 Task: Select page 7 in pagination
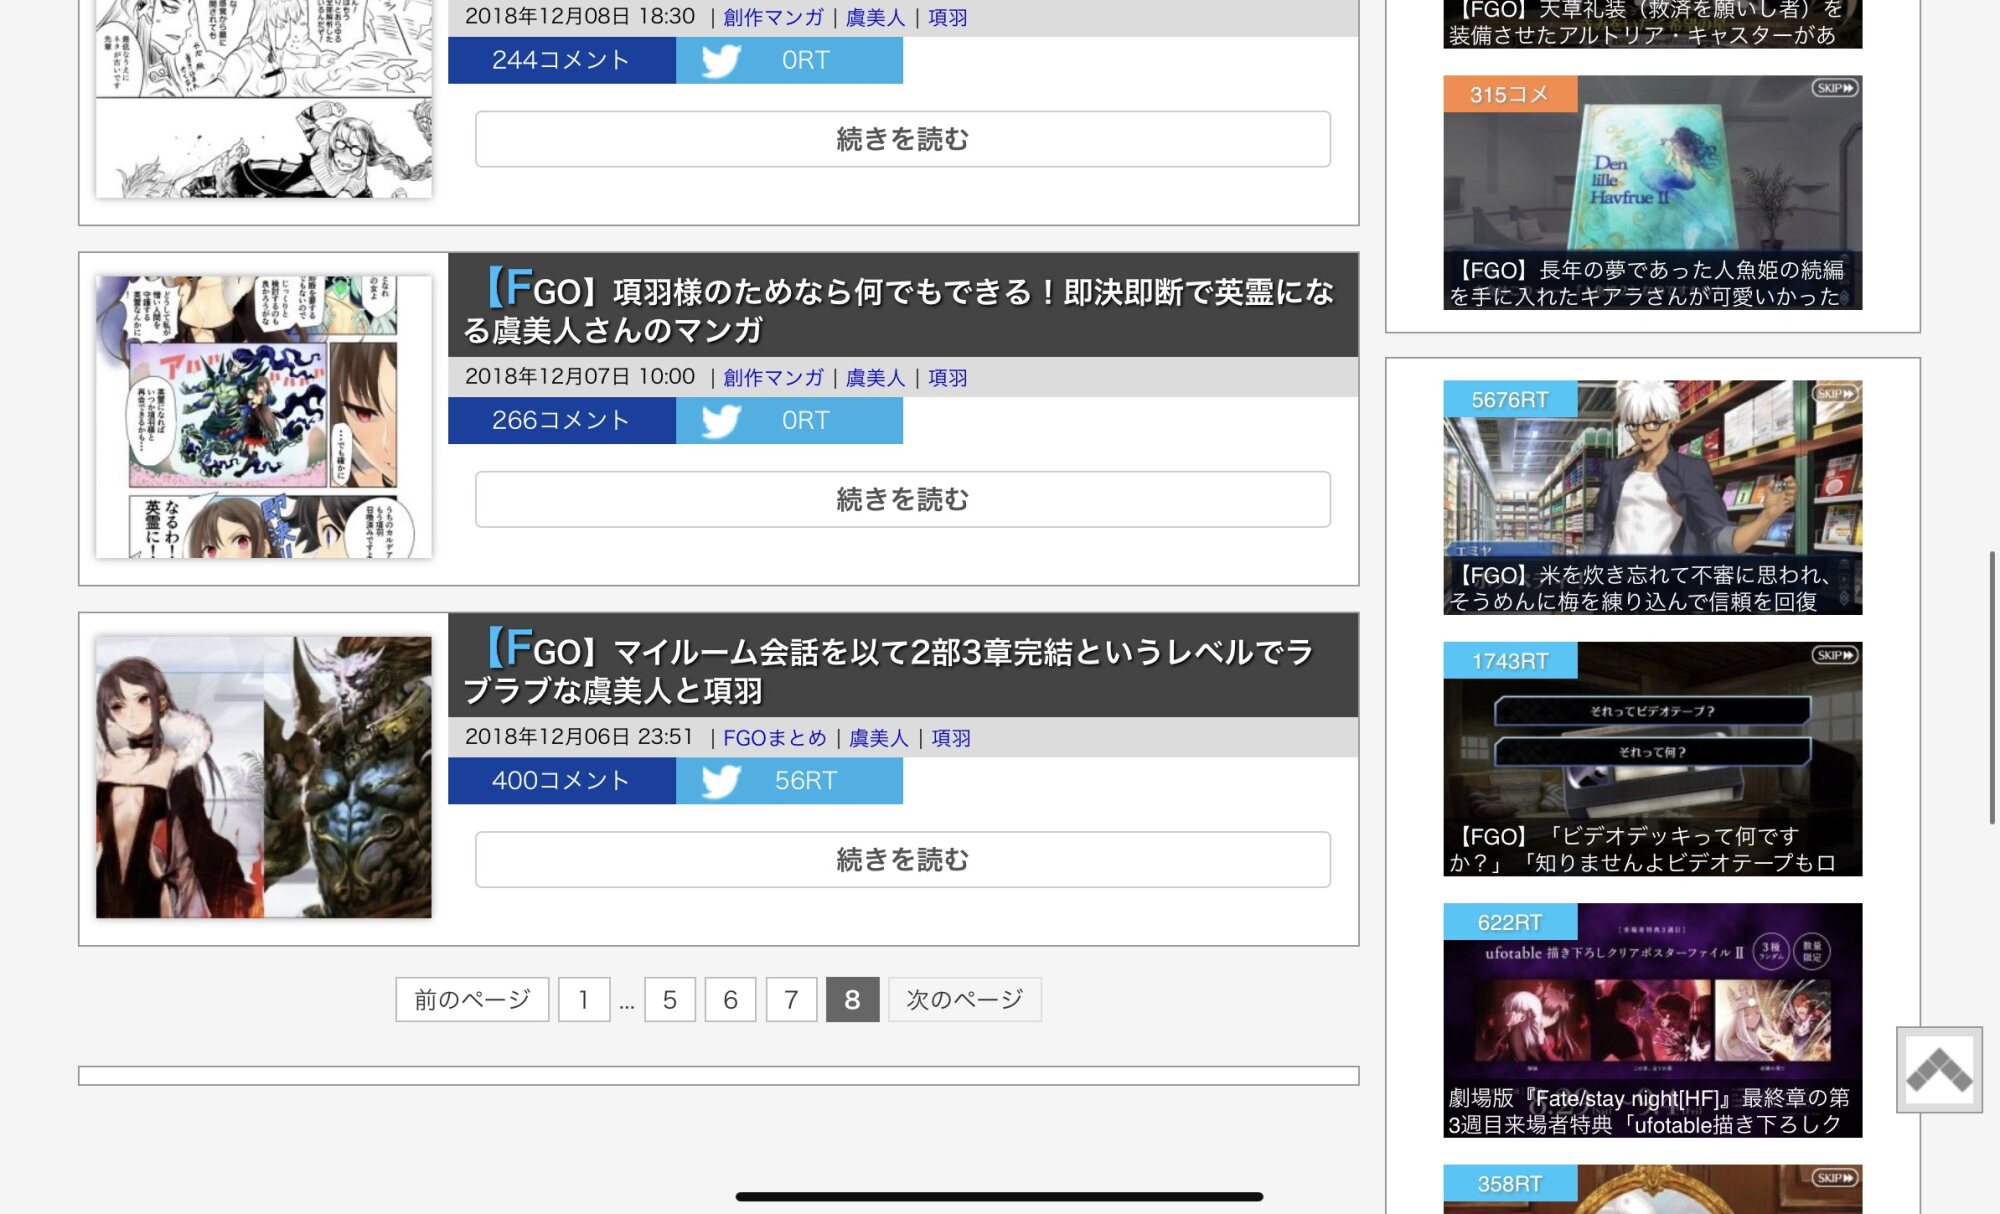coord(791,1000)
